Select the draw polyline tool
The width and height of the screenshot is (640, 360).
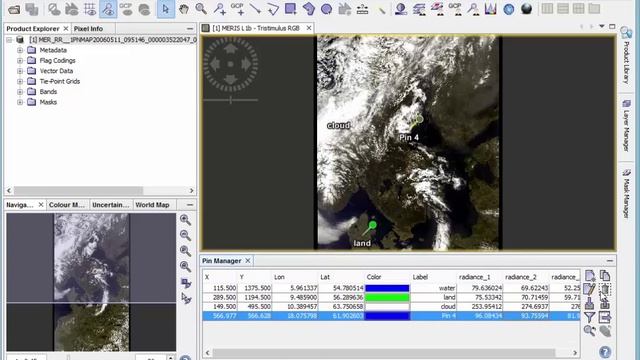tap(273, 9)
